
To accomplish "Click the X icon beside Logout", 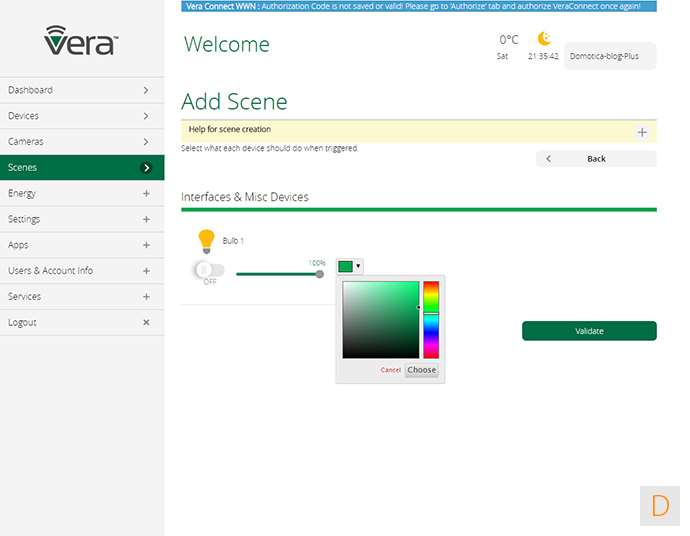I will (146, 323).
